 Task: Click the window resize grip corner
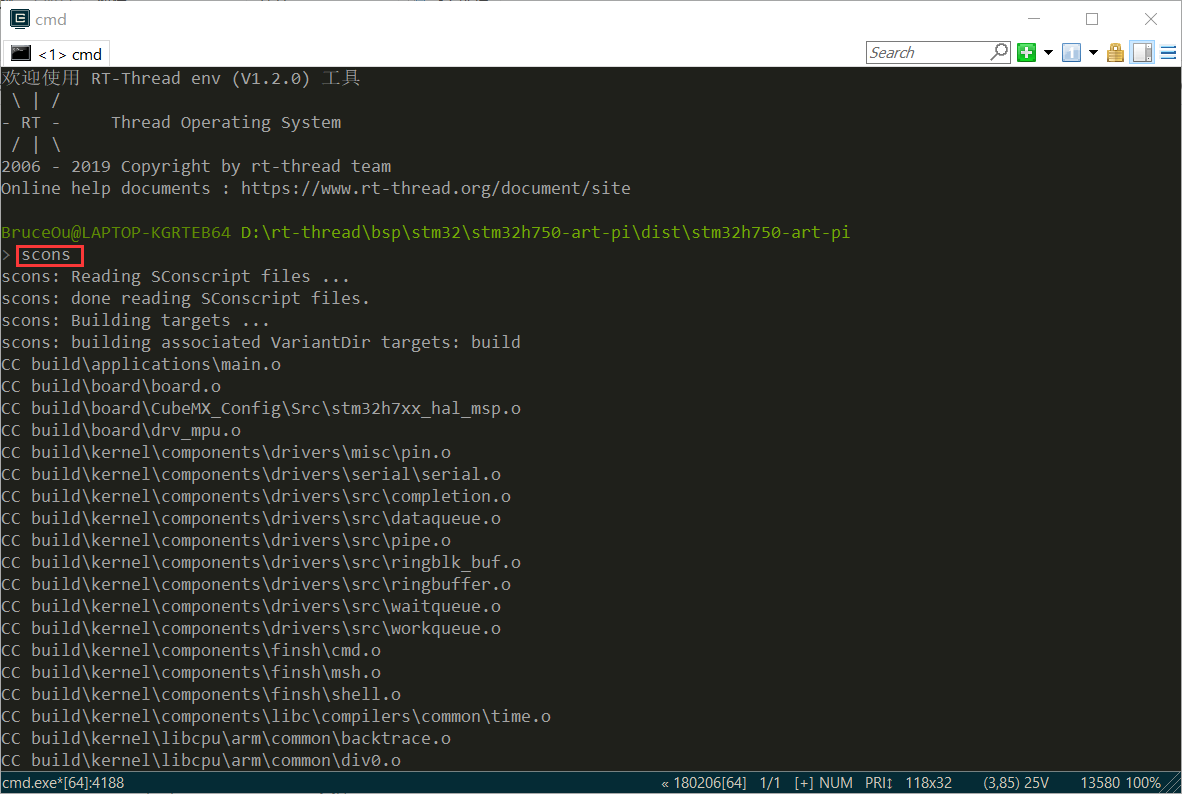click(1173, 783)
